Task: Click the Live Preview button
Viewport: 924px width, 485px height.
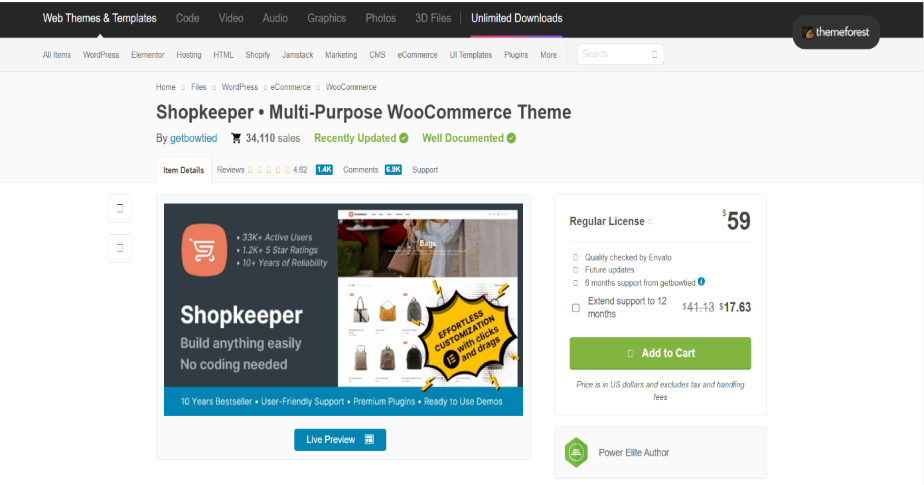Action: pos(340,440)
